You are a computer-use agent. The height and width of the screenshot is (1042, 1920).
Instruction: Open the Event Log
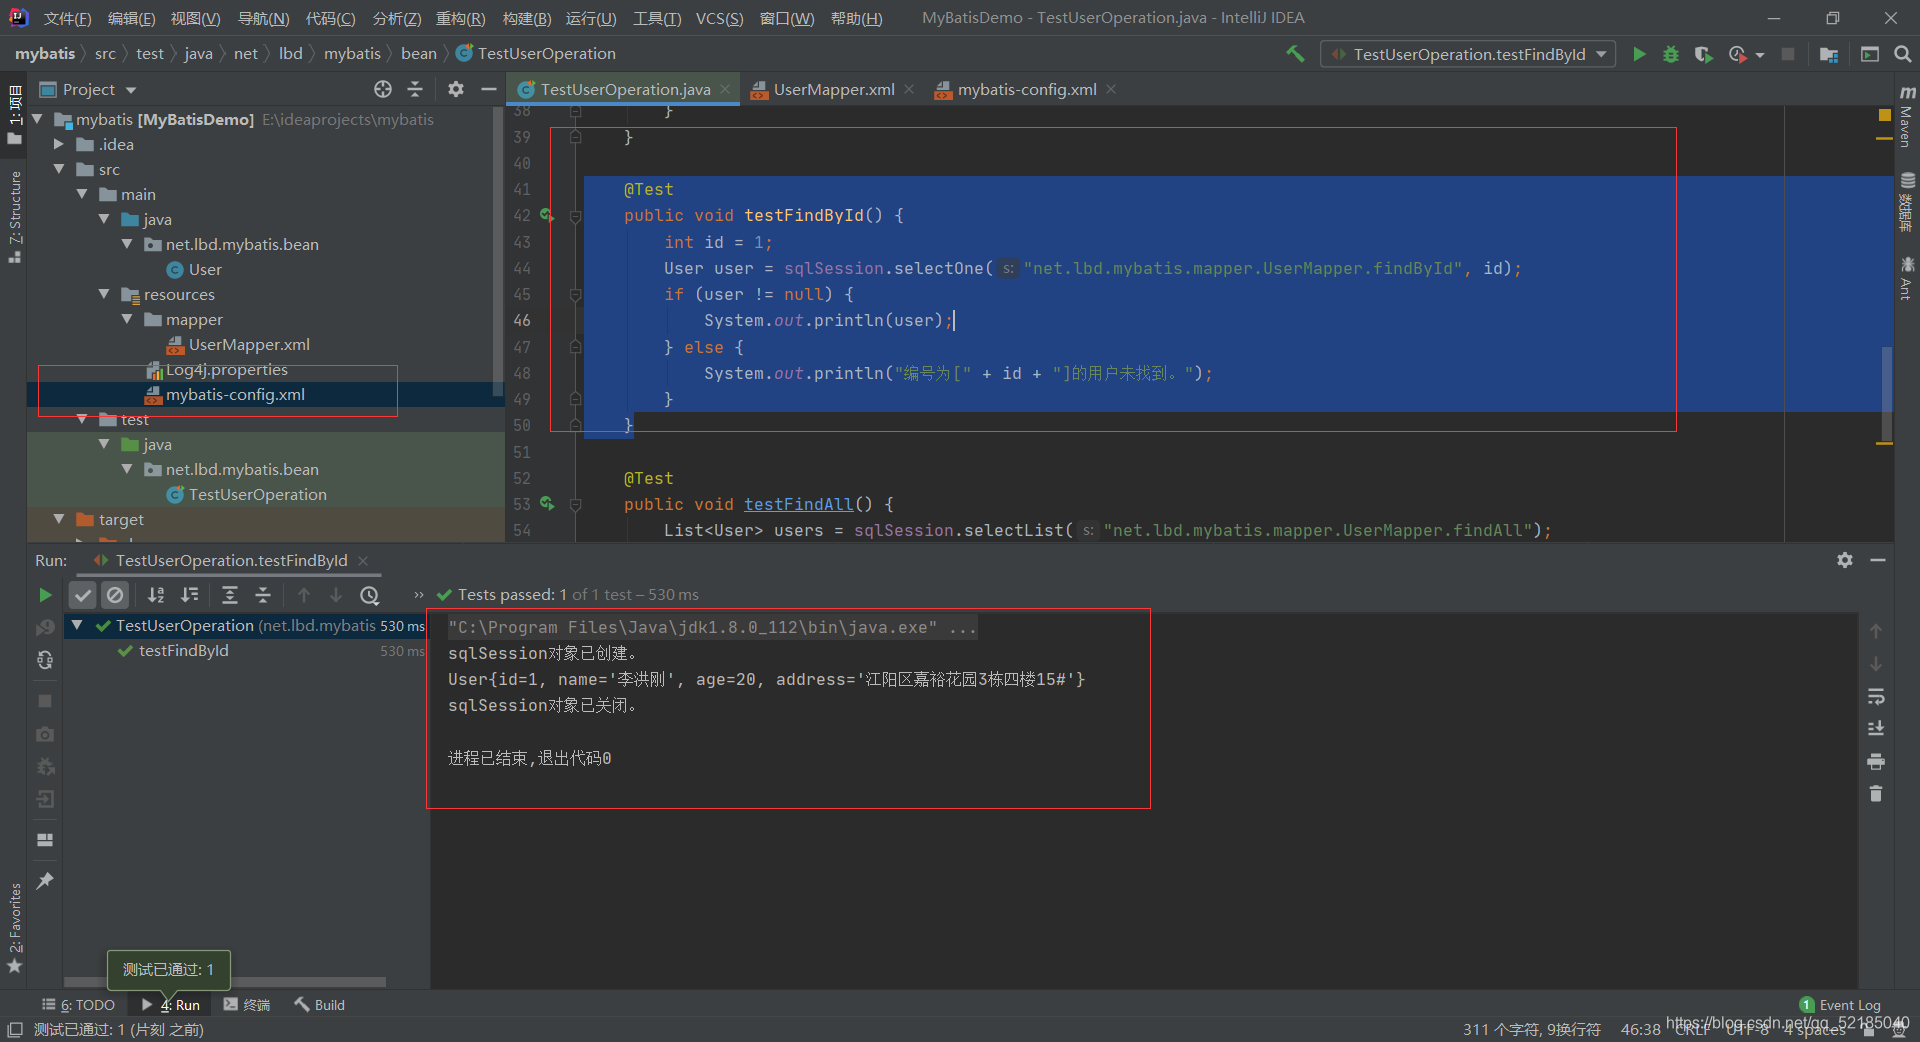click(1840, 1005)
